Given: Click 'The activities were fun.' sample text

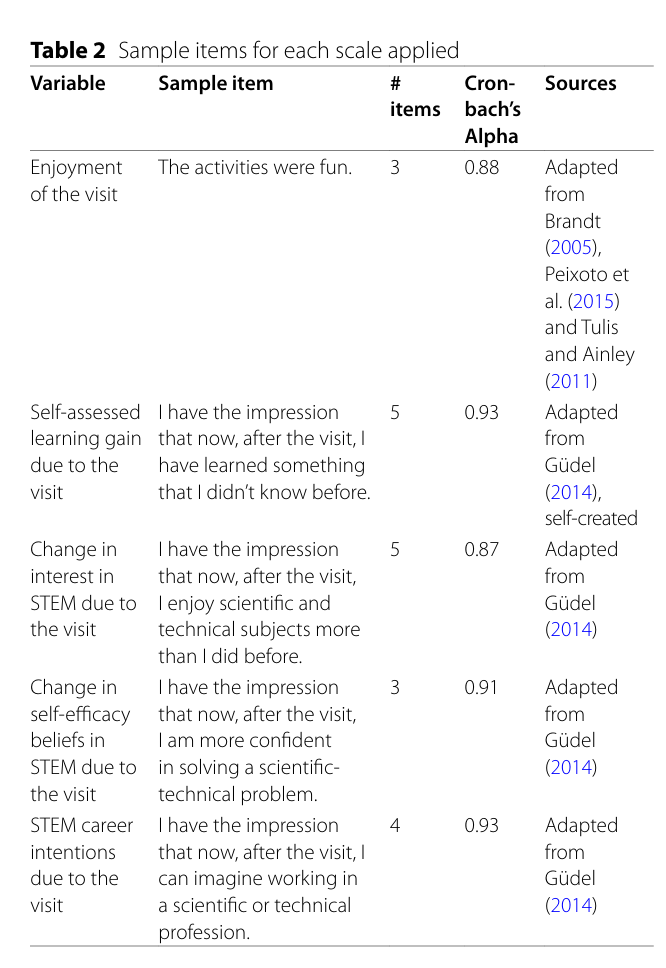Looking at the screenshot, I should tap(255, 167).
